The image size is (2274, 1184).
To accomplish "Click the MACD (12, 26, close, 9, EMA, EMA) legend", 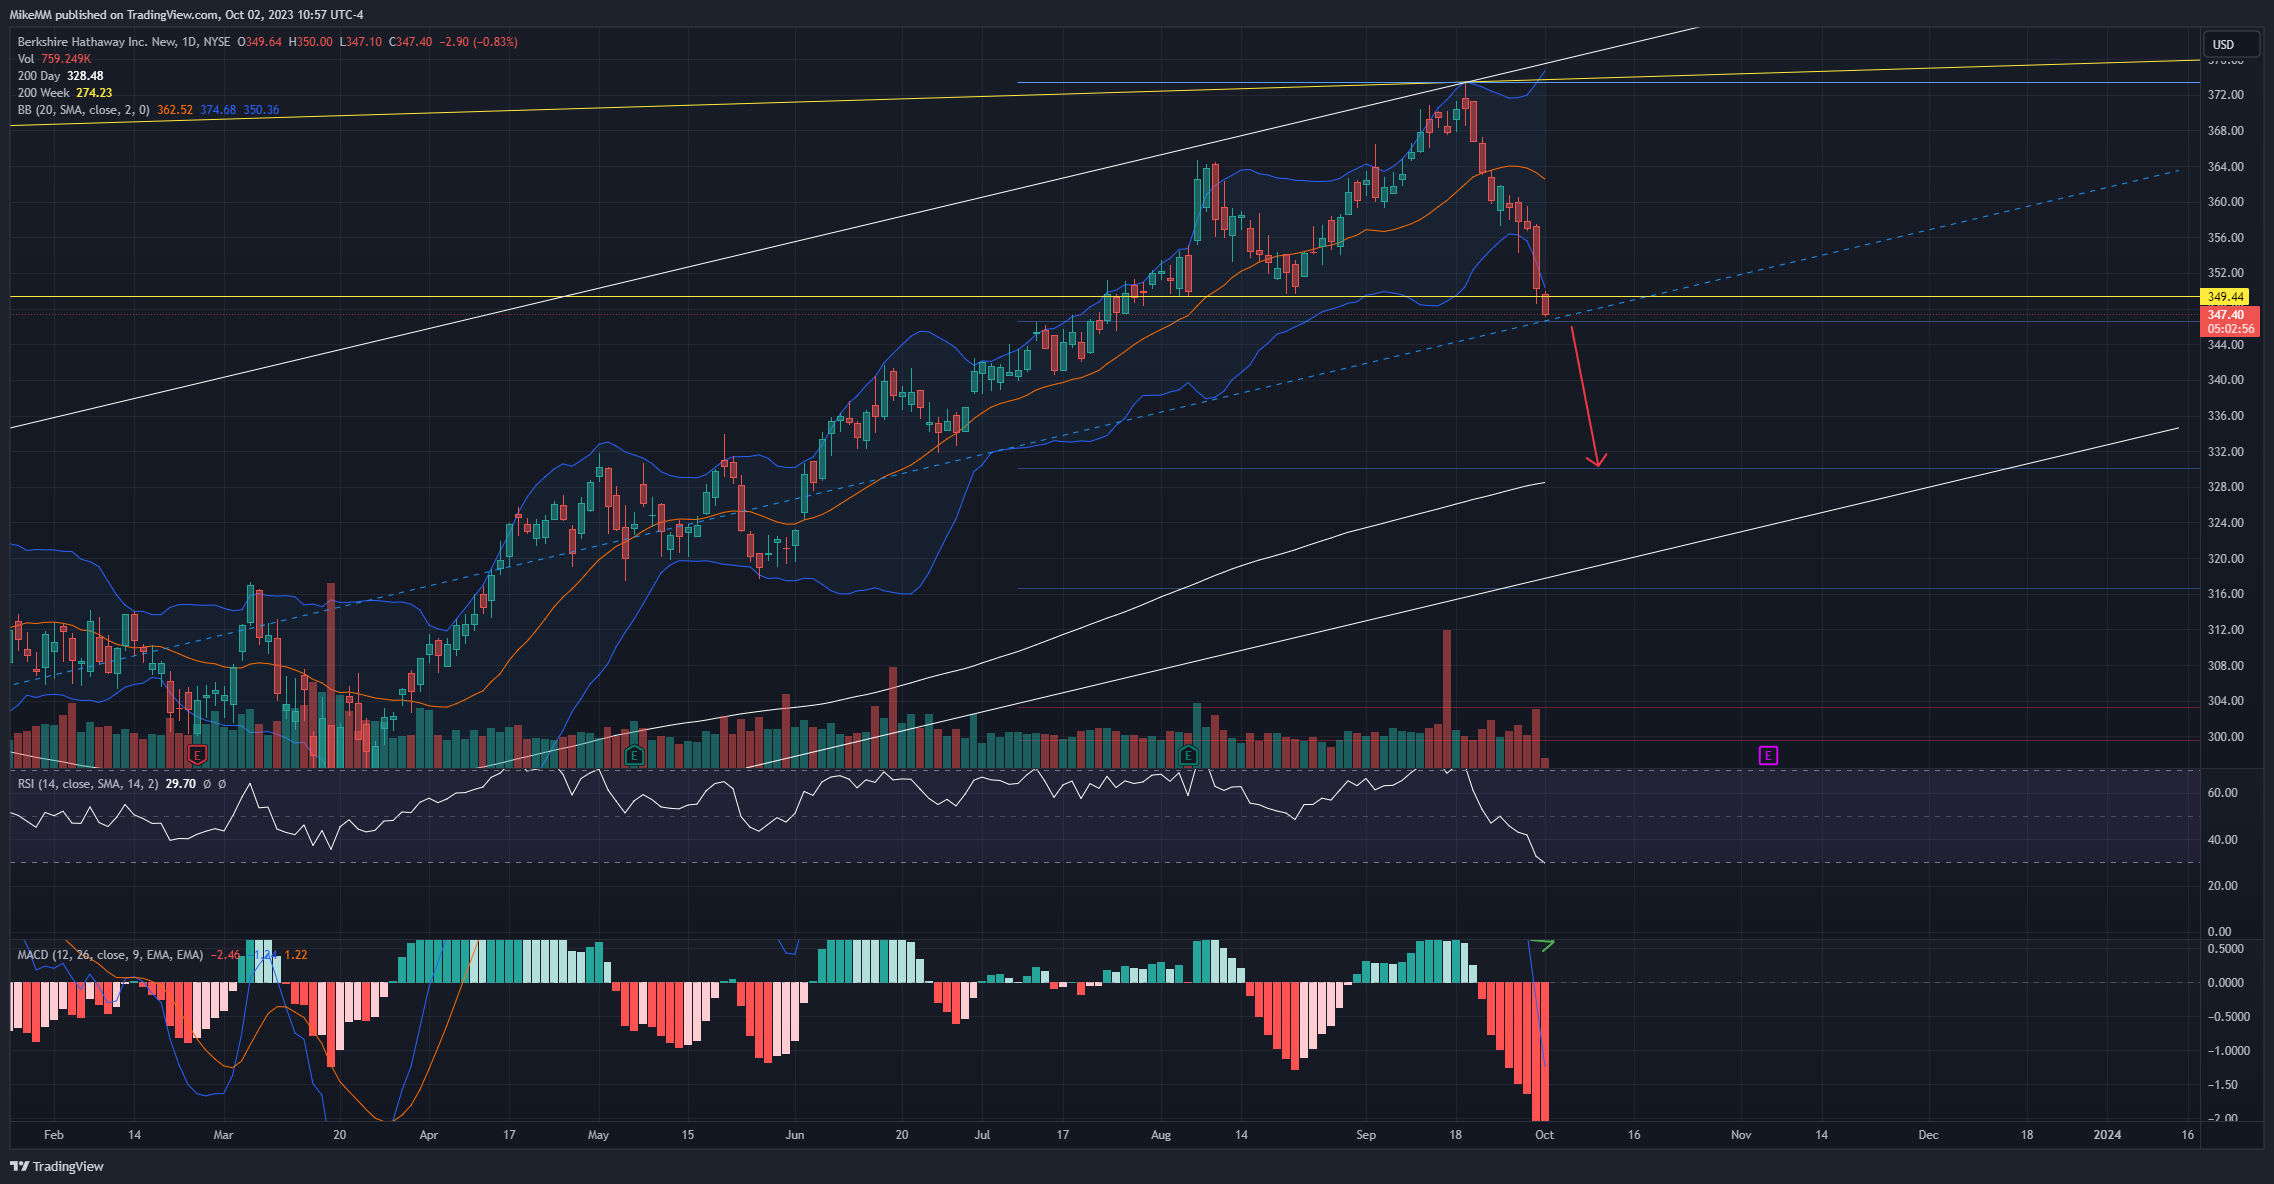I will point(110,955).
